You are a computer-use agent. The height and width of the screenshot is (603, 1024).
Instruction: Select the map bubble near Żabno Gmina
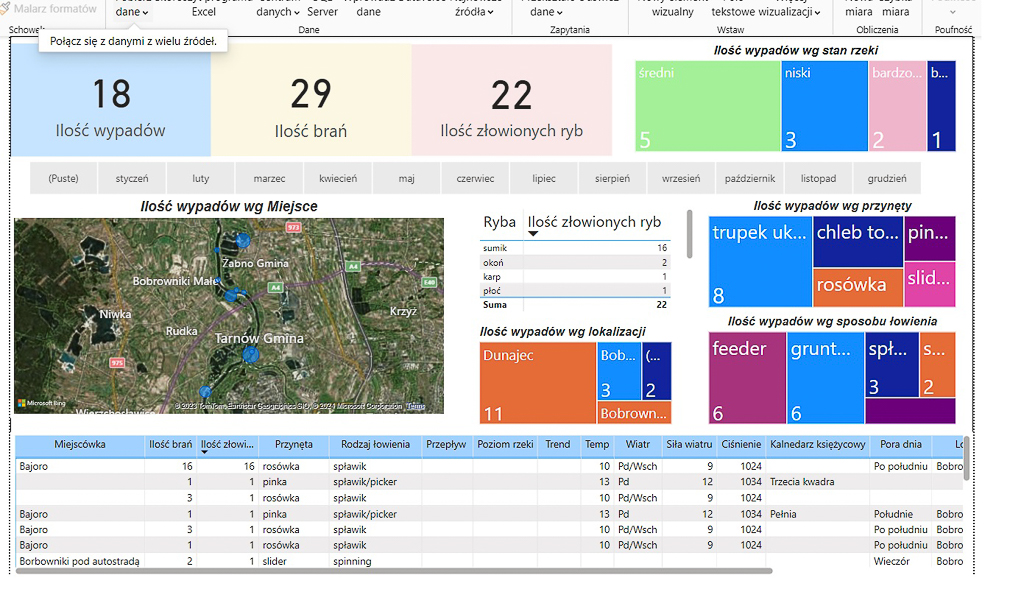[243, 240]
